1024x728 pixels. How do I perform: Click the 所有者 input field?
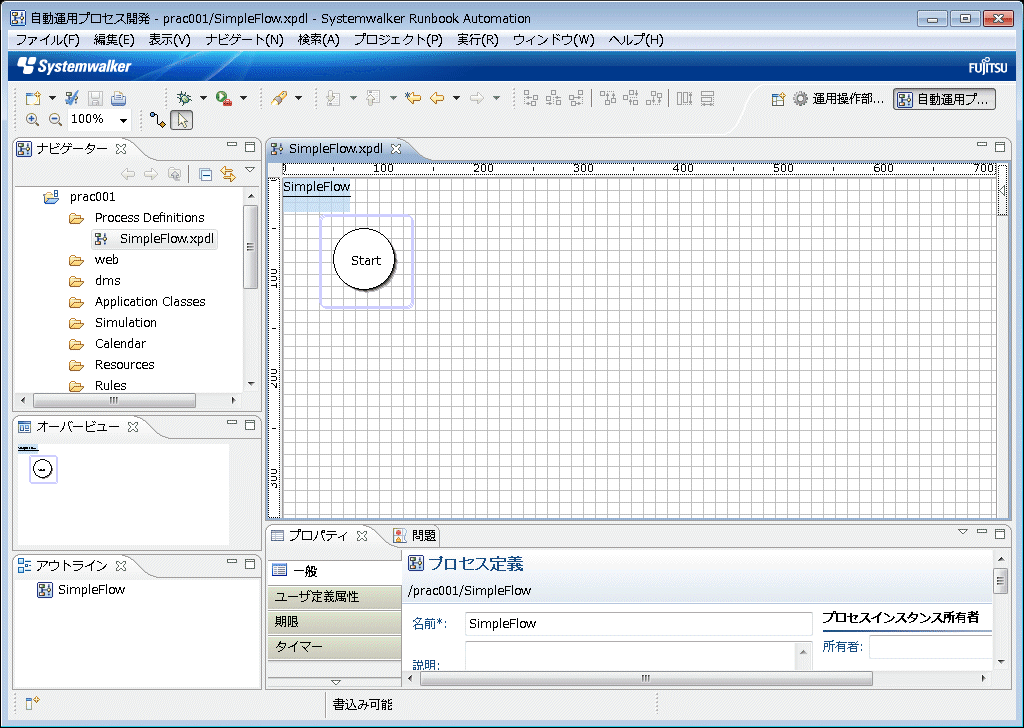[930, 647]
